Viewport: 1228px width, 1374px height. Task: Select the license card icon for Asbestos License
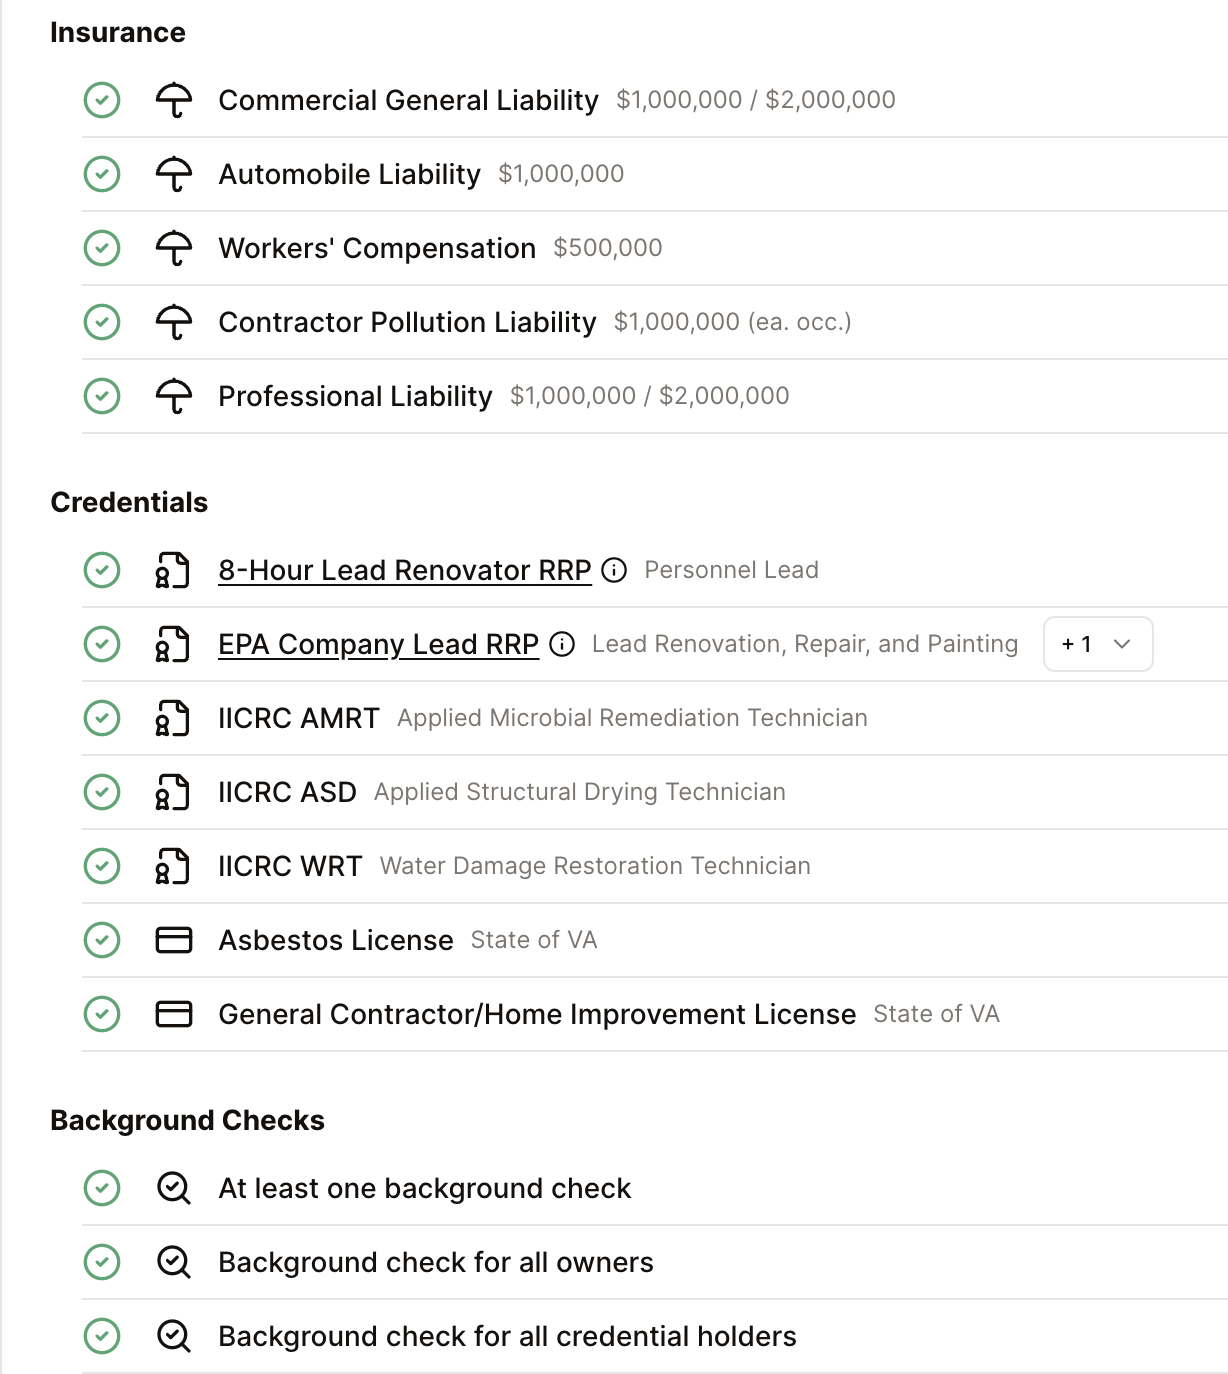point(173,940)
